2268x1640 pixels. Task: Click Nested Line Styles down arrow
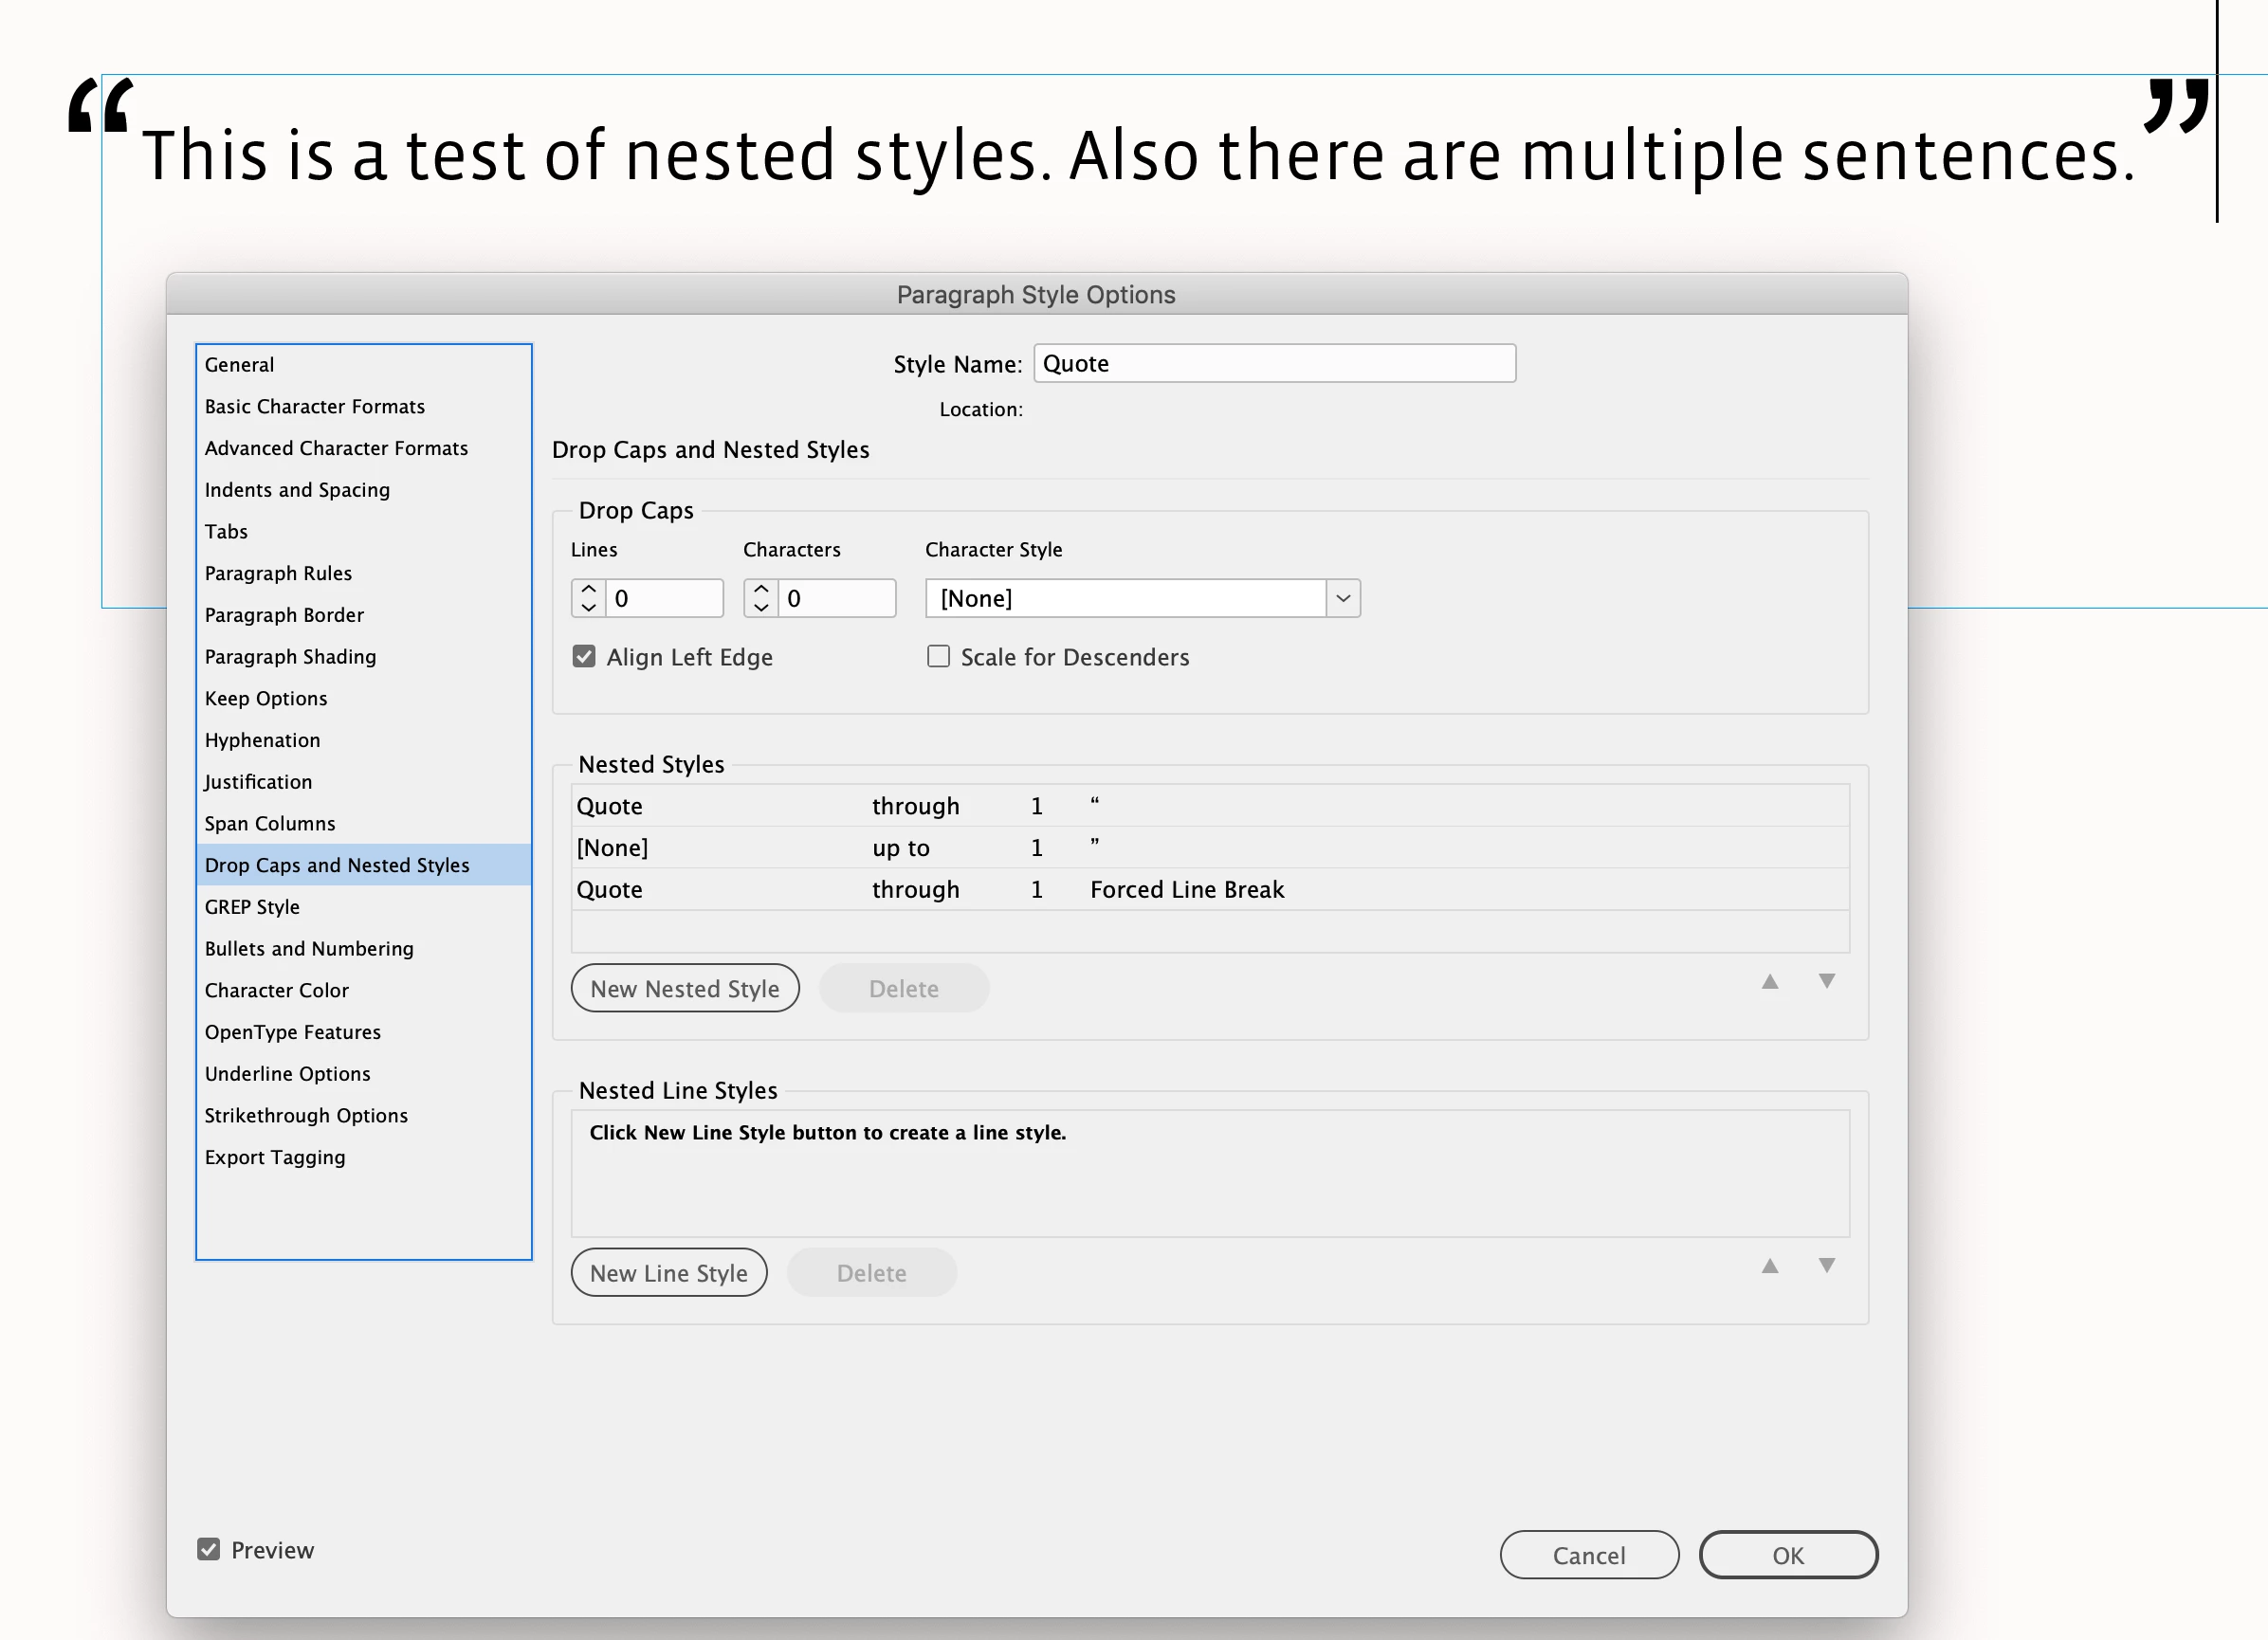(x=1826, y=1265)
